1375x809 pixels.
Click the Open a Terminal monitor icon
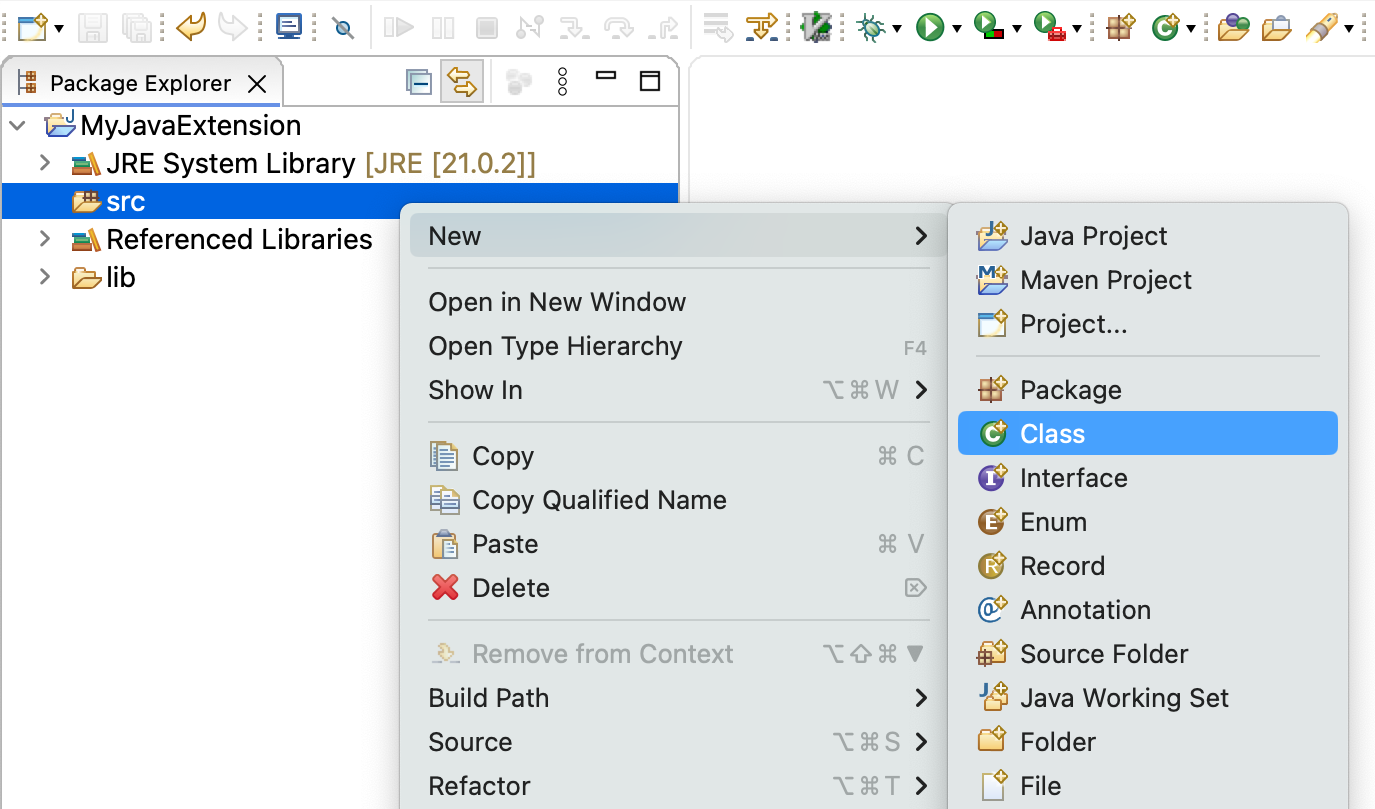[x=289, y=27]
